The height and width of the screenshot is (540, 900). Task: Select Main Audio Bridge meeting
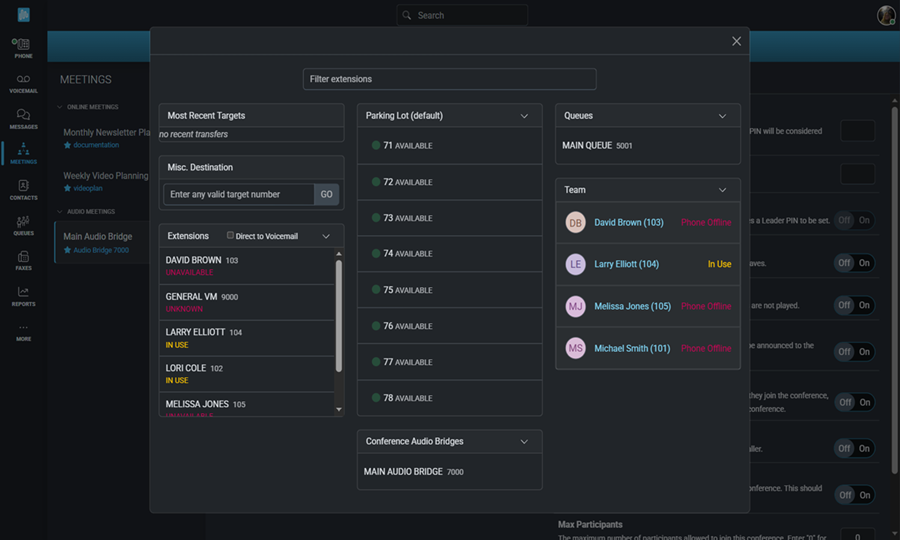[98, 237]
